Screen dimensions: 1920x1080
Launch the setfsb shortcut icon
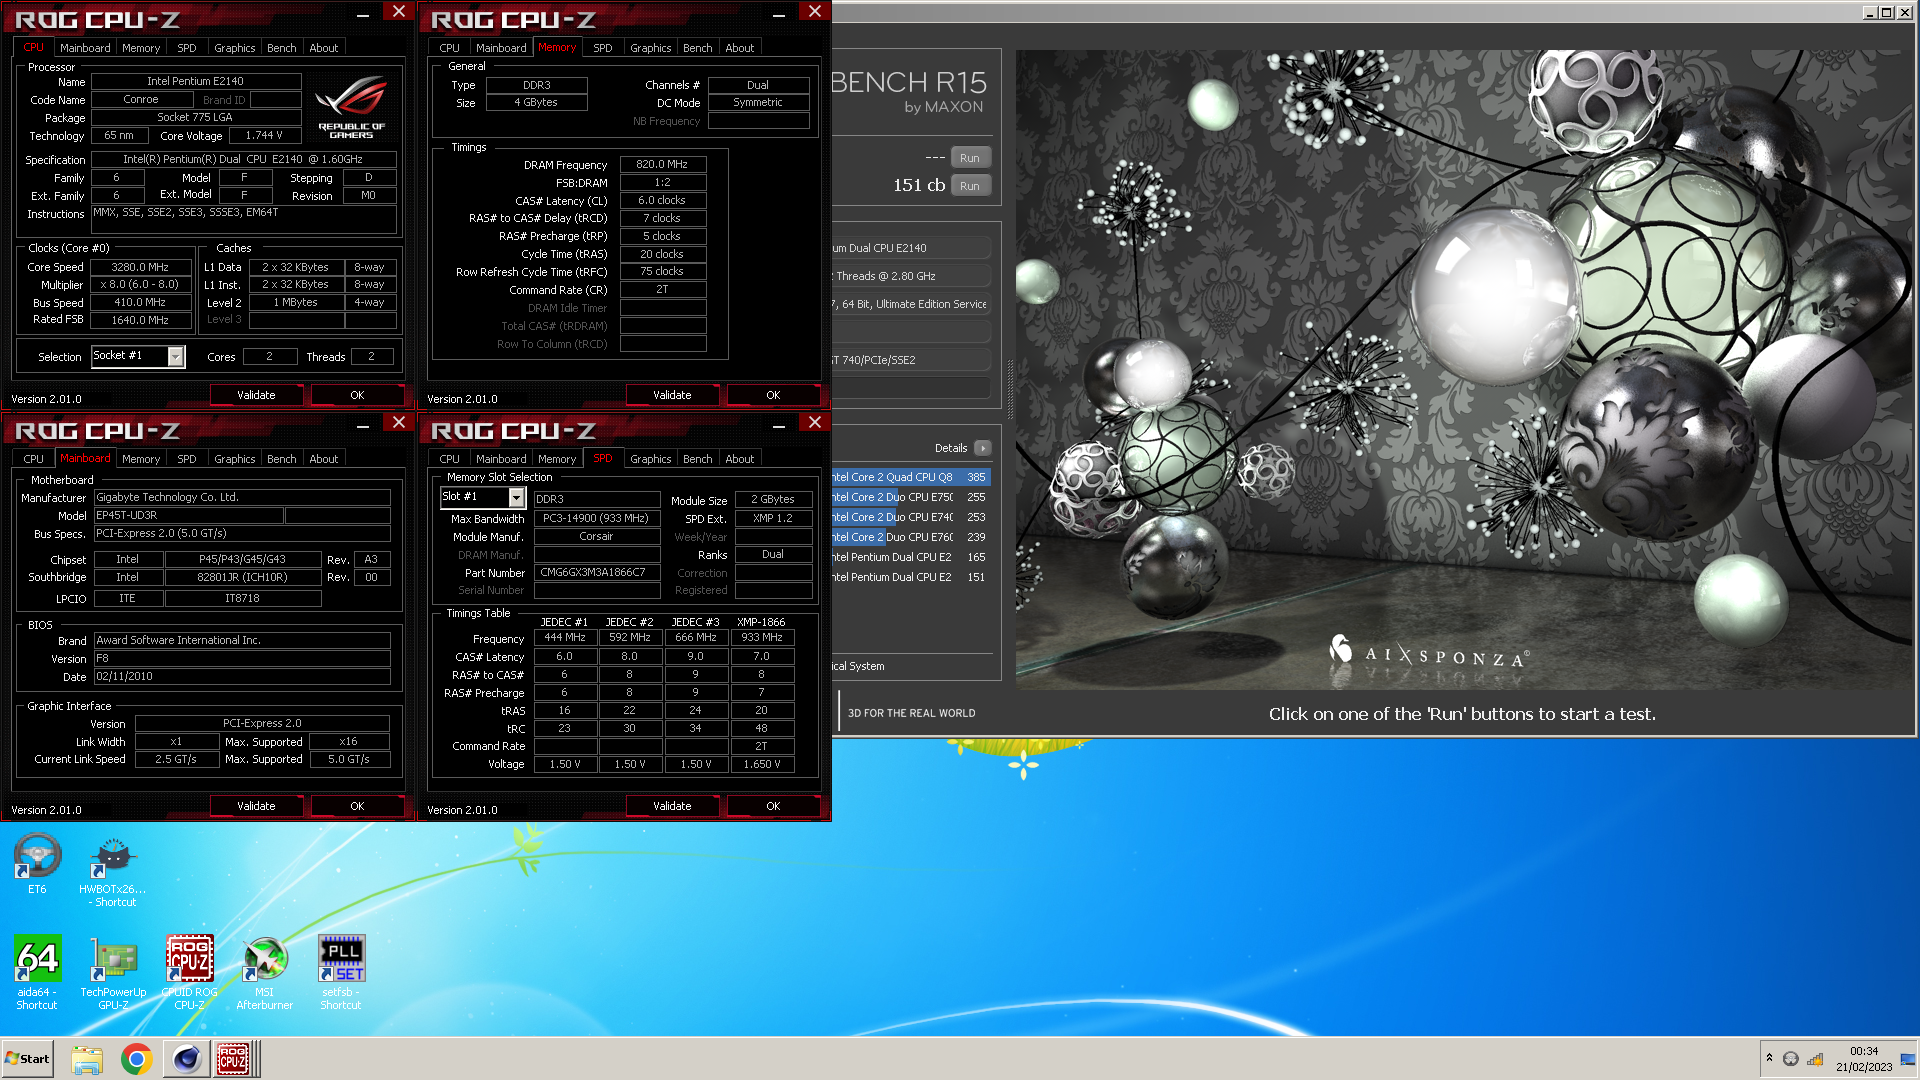pos(341,971)
